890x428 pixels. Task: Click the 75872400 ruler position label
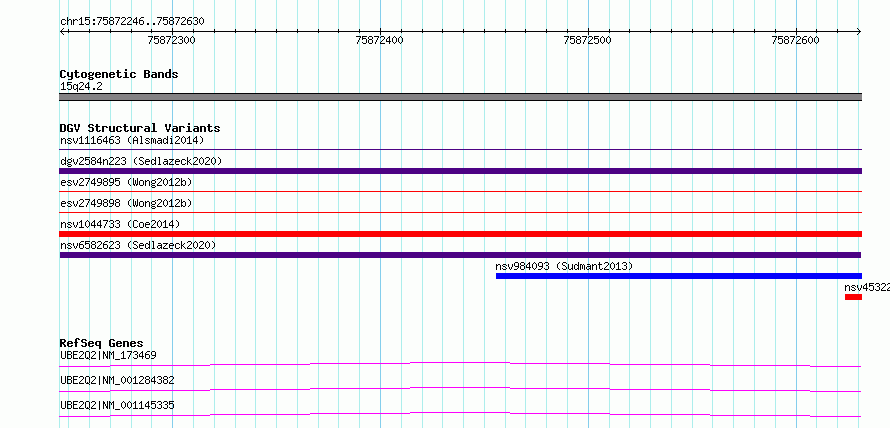point(380,40)
